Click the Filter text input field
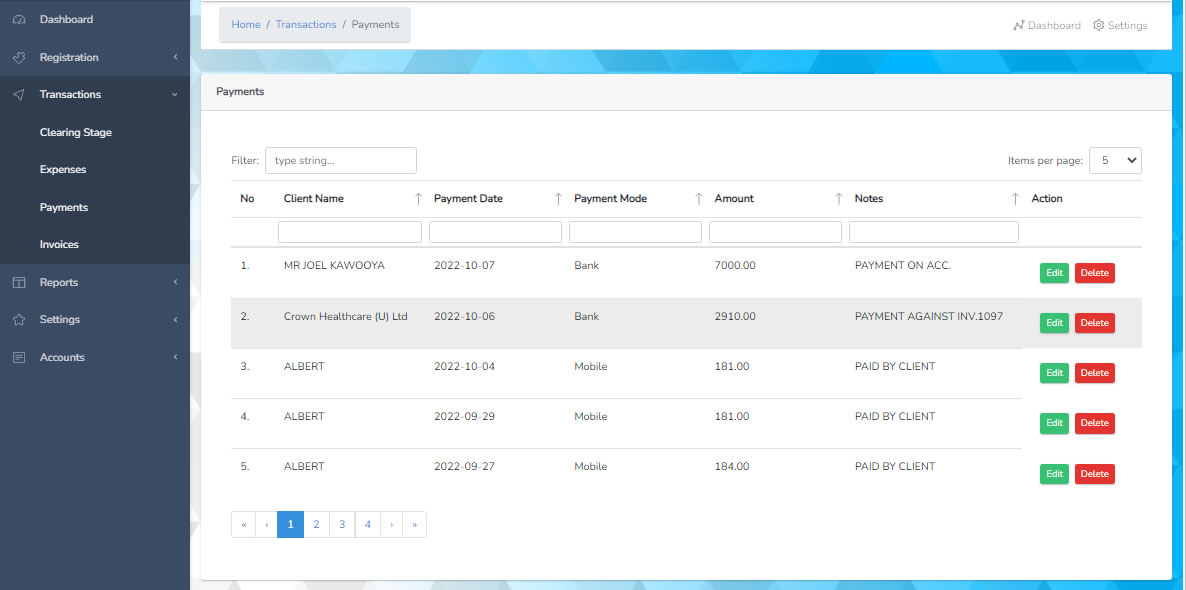The width and height of the screenshot is (1186, 590). (340, 160)
